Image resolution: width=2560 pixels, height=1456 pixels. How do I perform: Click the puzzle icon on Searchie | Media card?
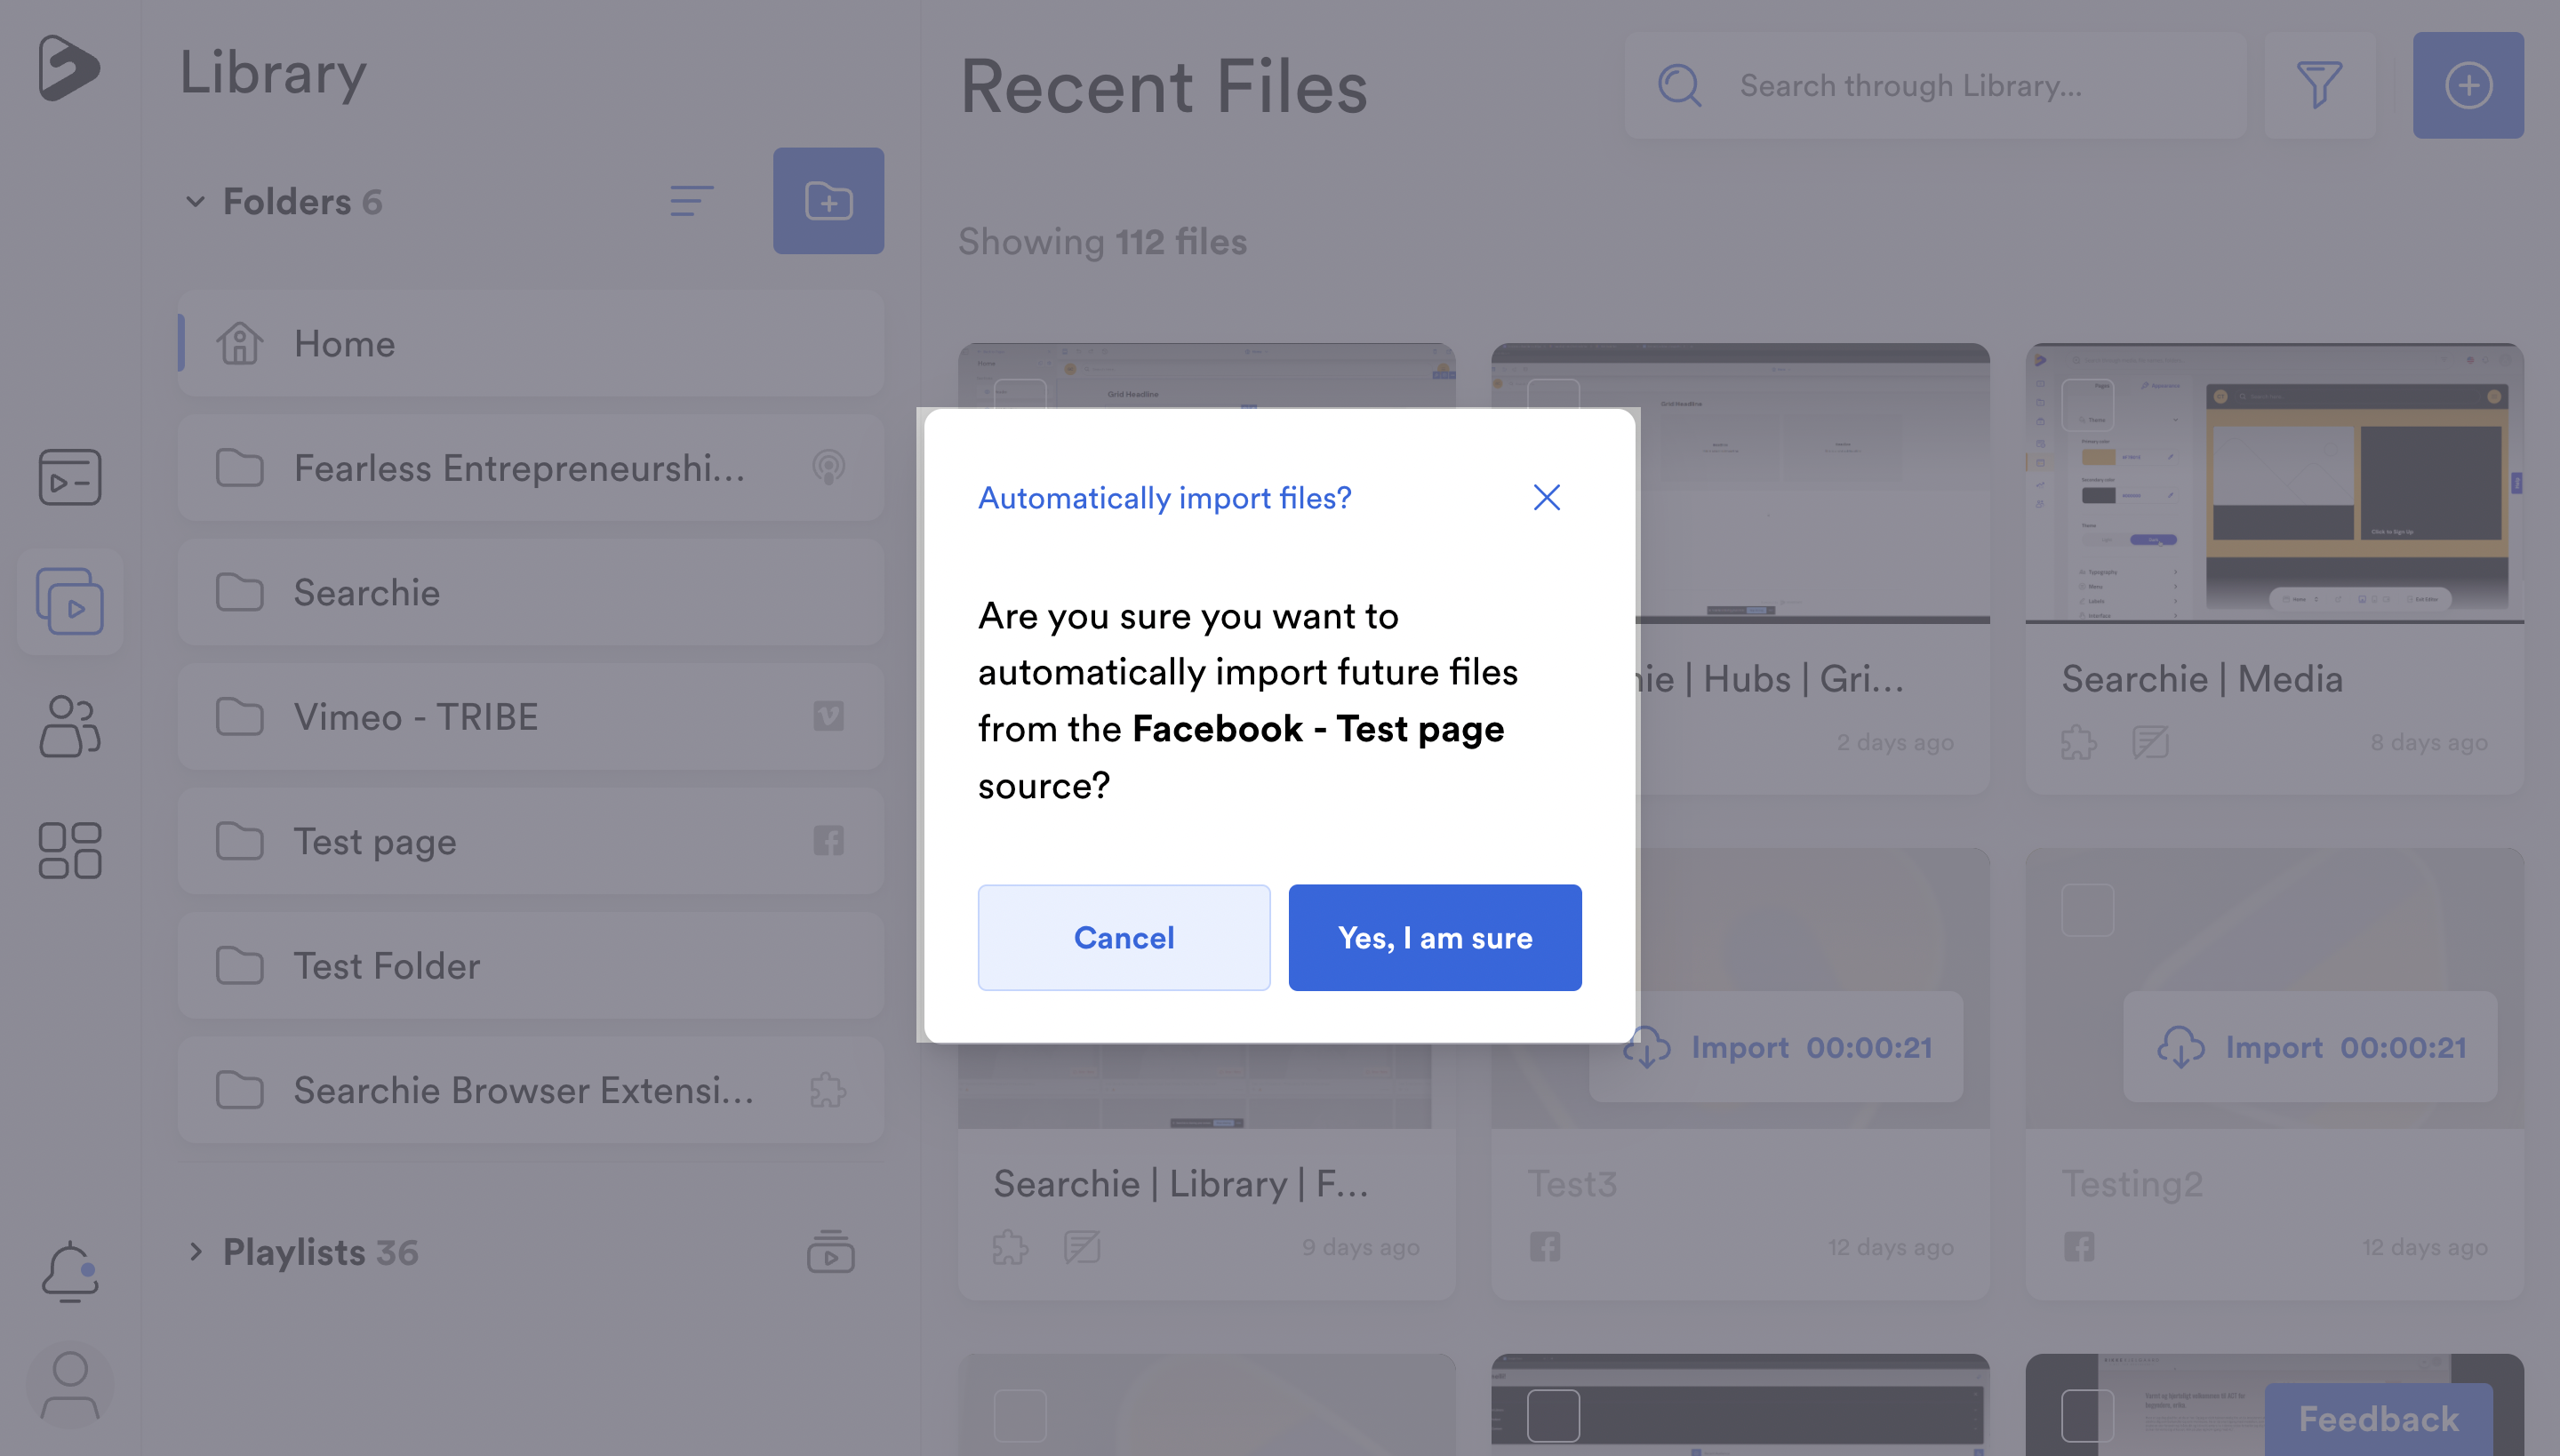[x=2079, y=742]
